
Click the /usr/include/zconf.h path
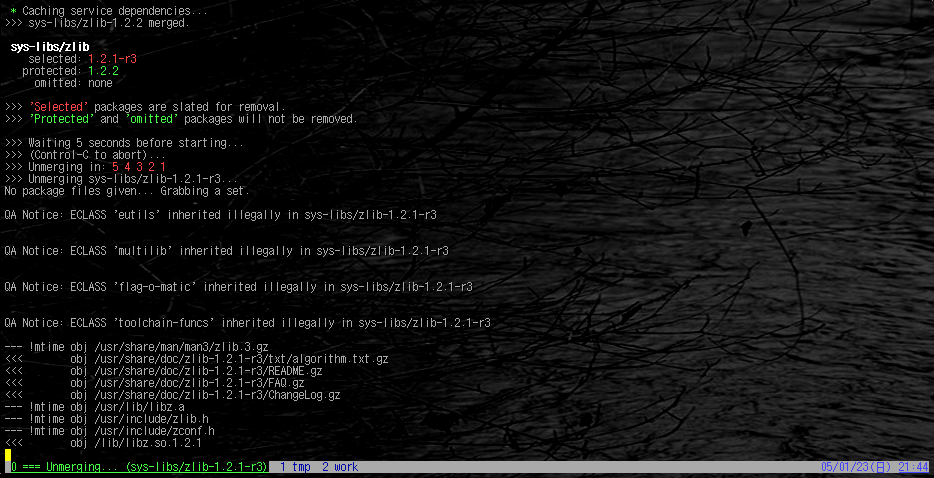coord(154,431)
